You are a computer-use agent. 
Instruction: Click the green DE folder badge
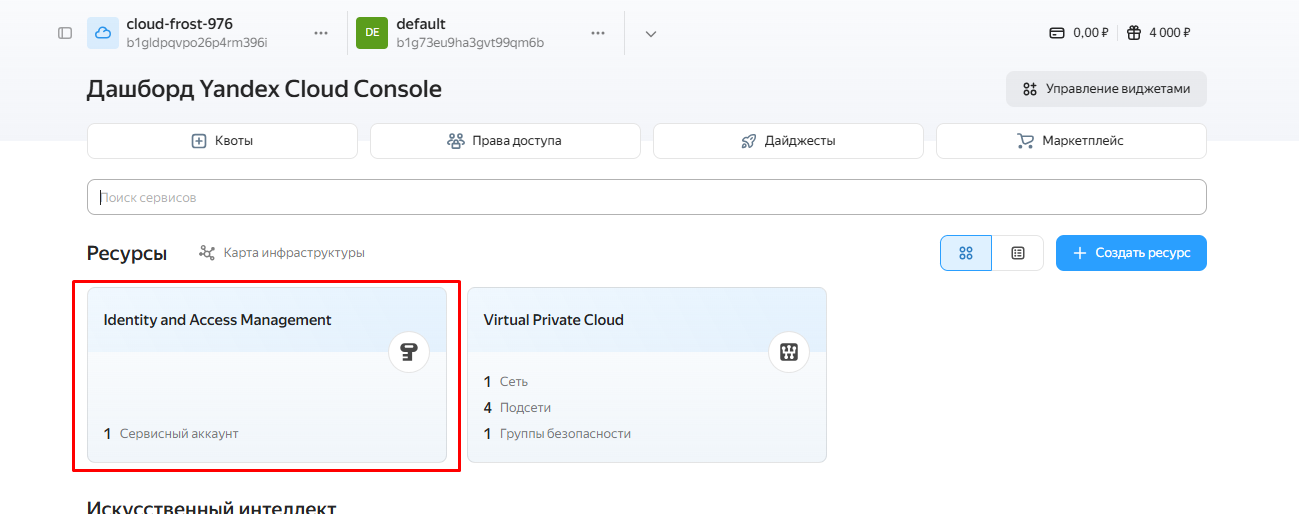coord(372,33)
